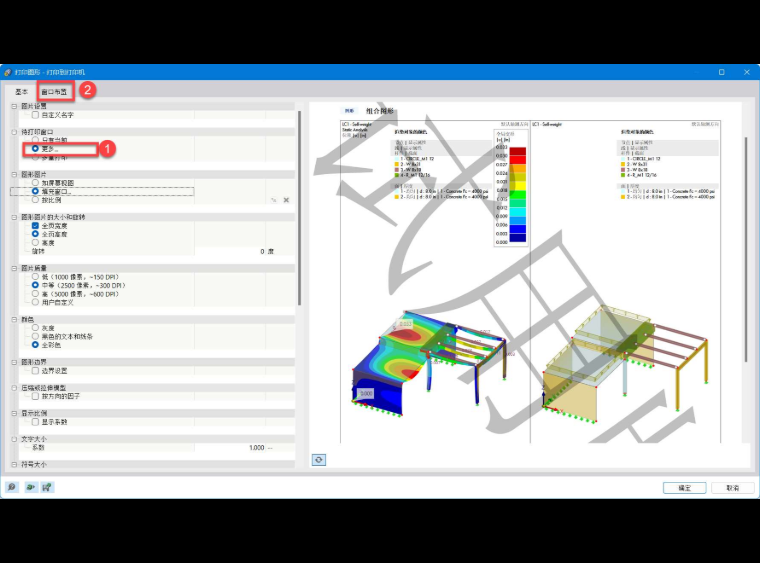Collapse the 图形图片 group
Image resolution: width=760 pixels, height=563 pixels.
pyautogui.click(x=14, y=174)
